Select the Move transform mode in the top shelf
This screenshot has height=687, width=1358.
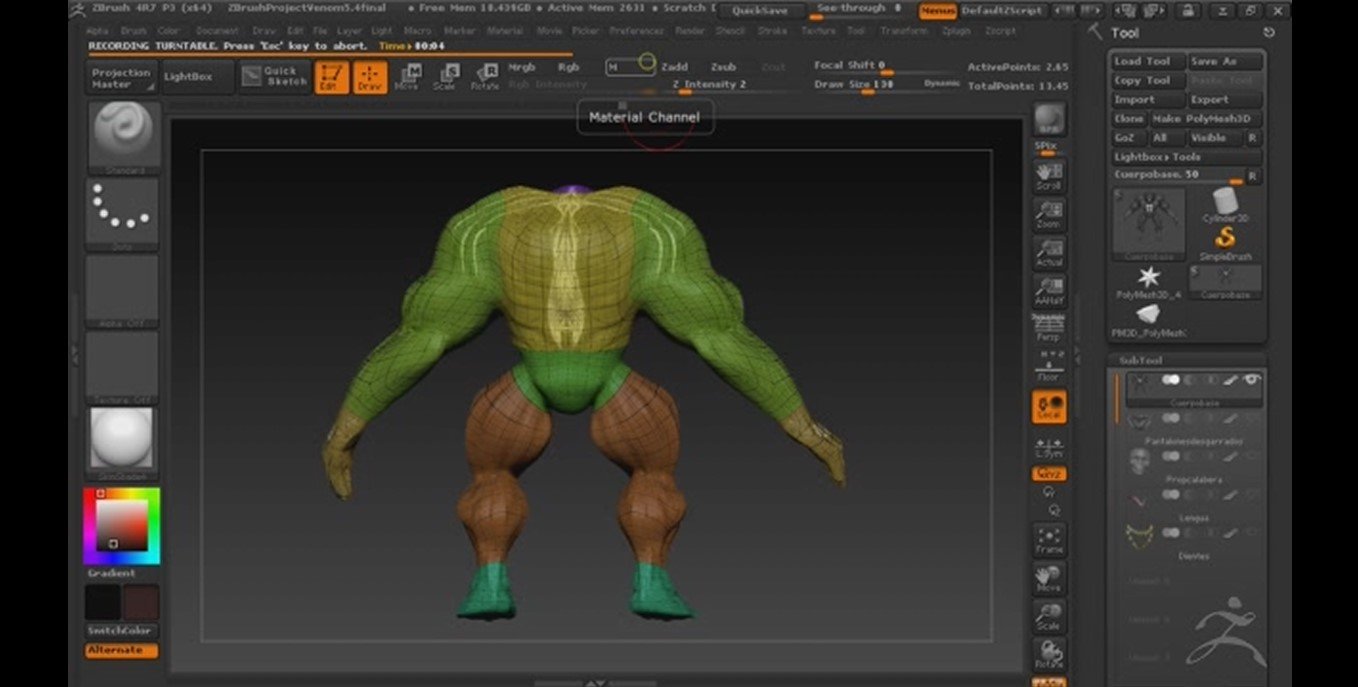click(x=408, y=77)
